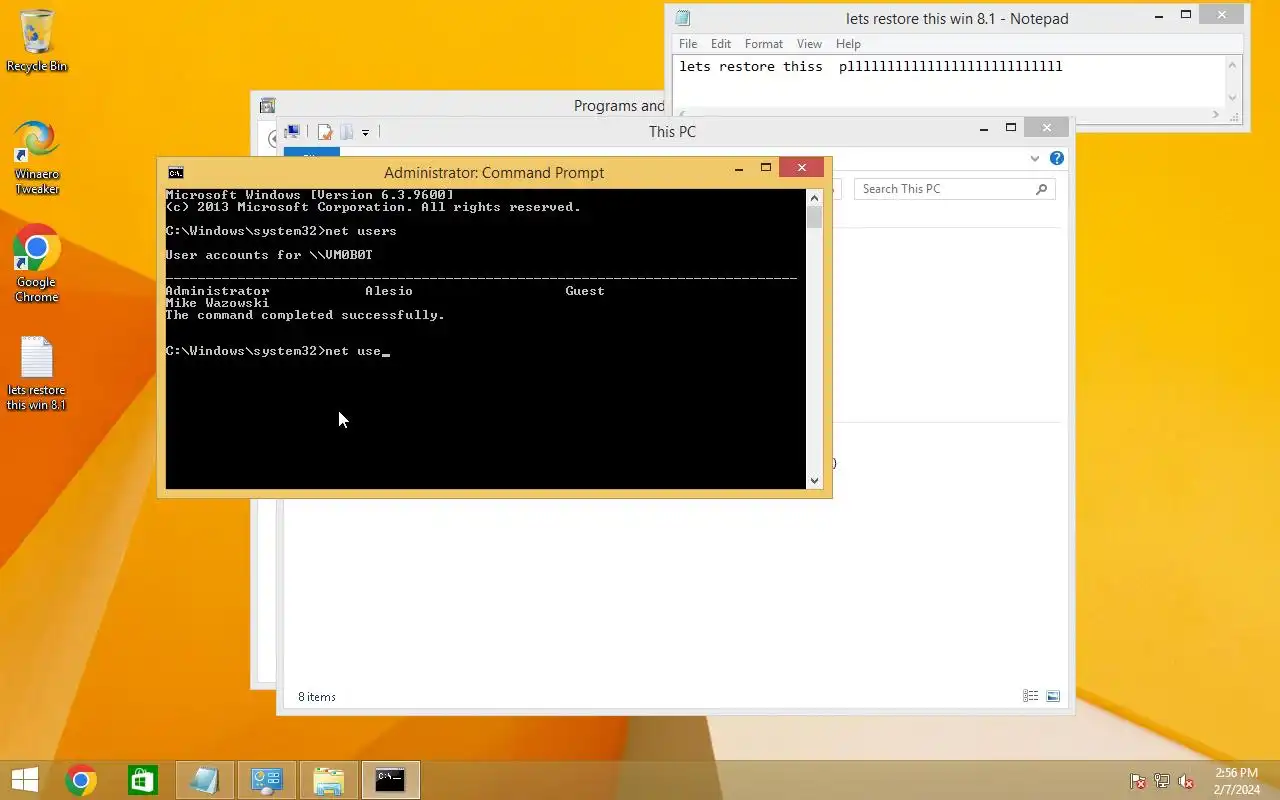
Task: Expand the This PC ribbon chevron
Action: click(1035, 158)
